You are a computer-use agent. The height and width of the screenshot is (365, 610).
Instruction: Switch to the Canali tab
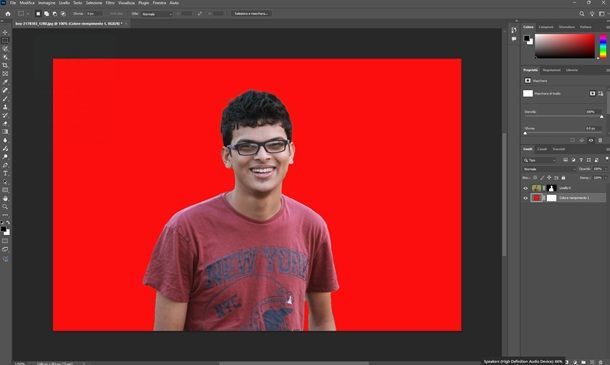coord(542,149)
